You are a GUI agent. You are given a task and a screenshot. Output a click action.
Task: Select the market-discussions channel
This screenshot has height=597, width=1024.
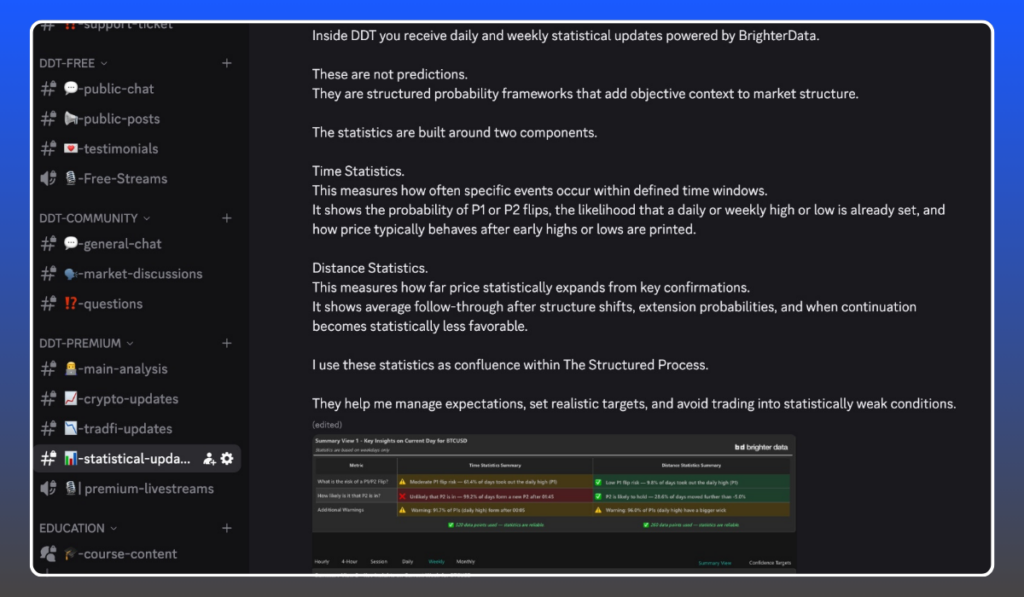pos(140,274)
